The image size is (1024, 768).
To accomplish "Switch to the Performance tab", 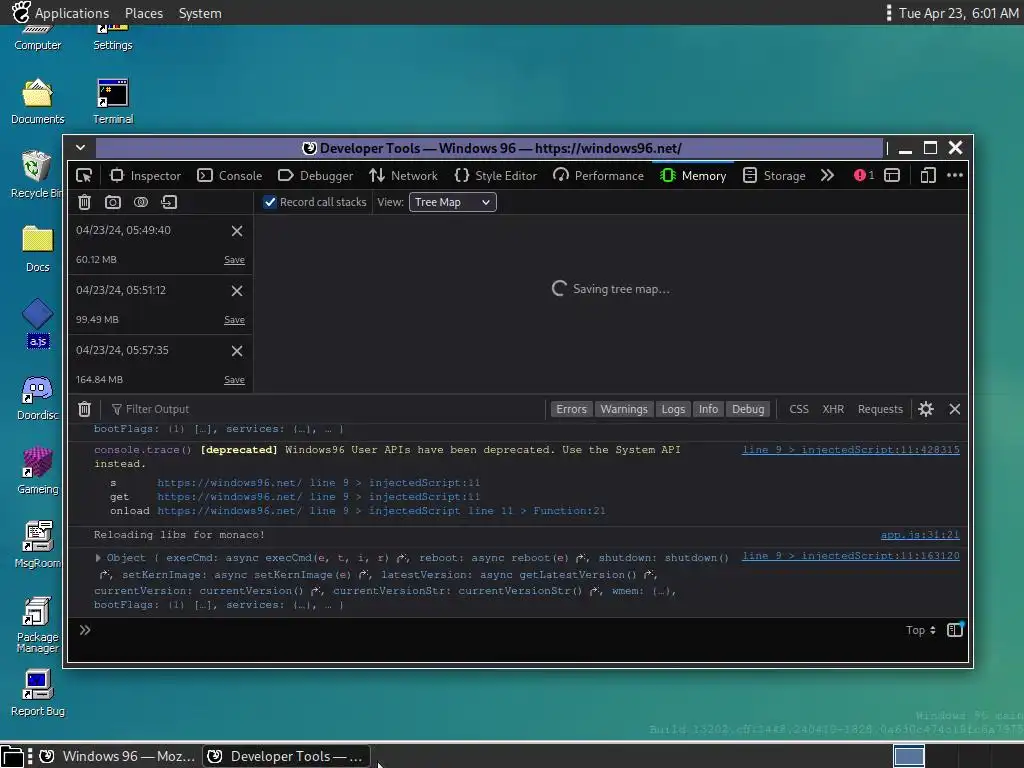I will 598,176.
